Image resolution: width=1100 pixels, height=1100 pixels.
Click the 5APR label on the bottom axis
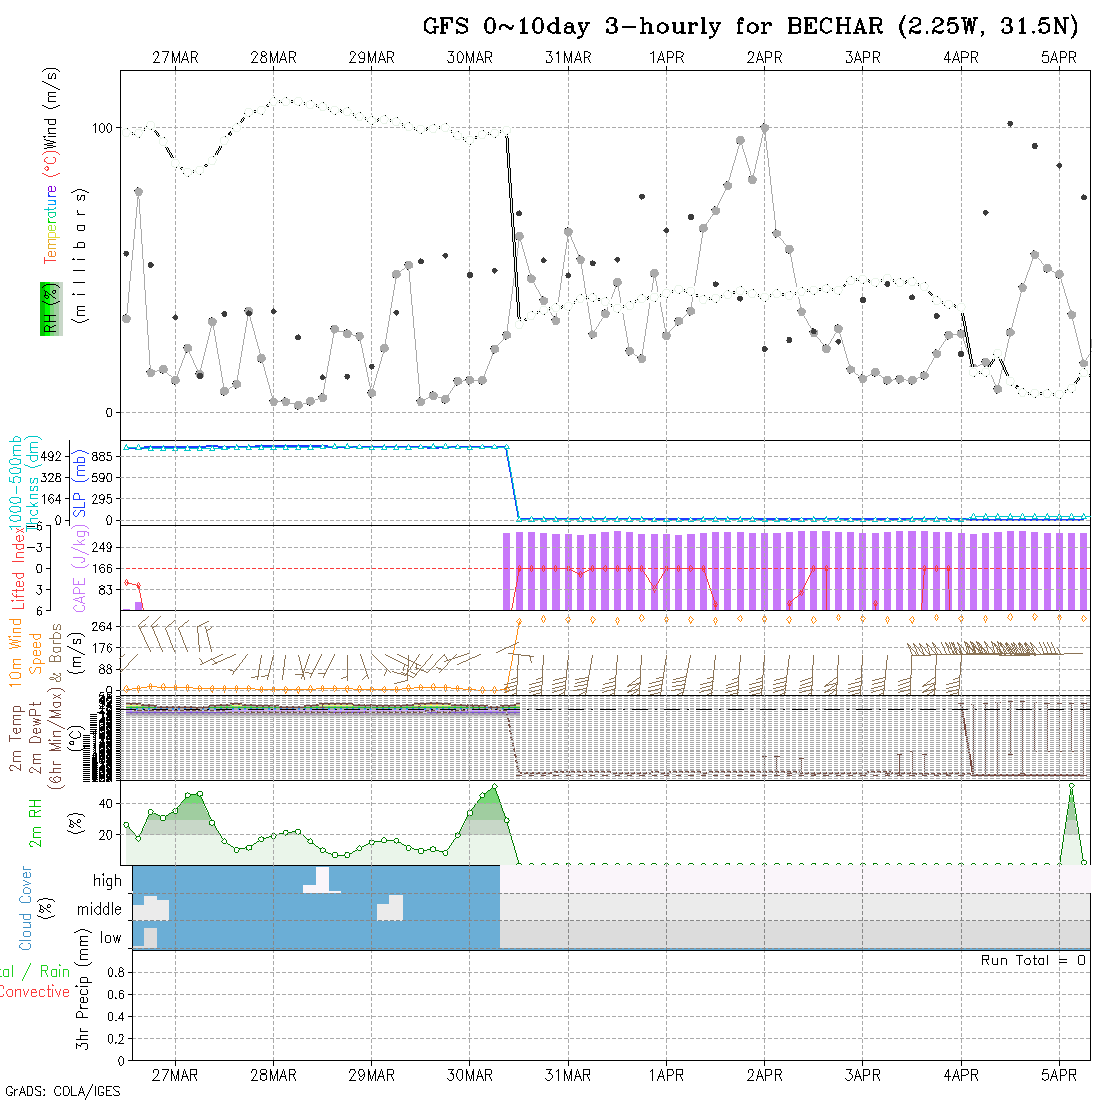[x=1059, y=1074]
